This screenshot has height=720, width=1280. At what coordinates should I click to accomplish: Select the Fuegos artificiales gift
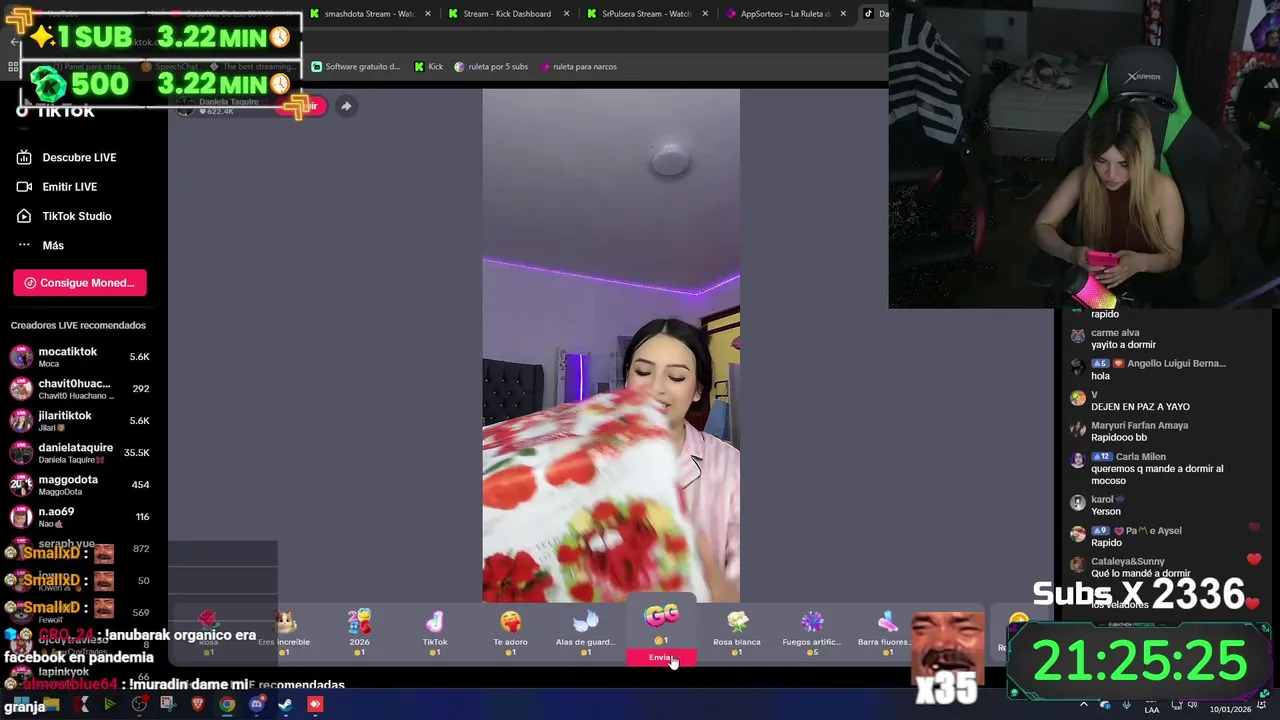[812, 632]
